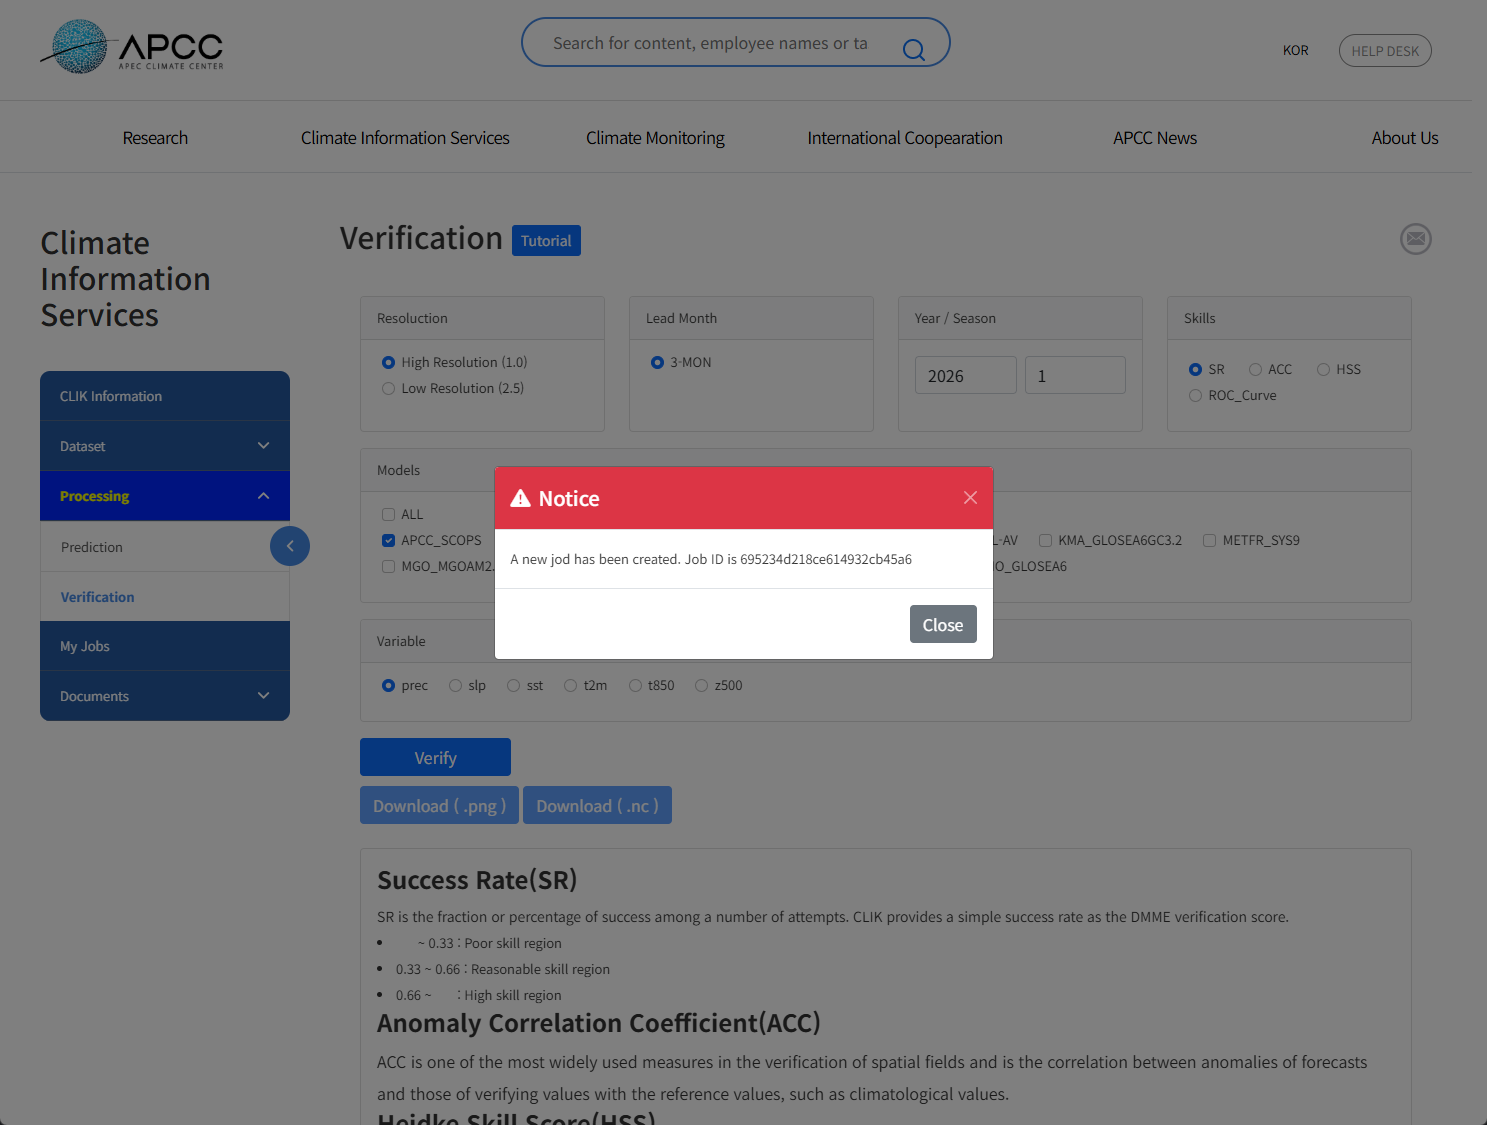Collapse sidebar with the round arrow button
This screenshot has height=1125, width=1487.
(290, 546)
